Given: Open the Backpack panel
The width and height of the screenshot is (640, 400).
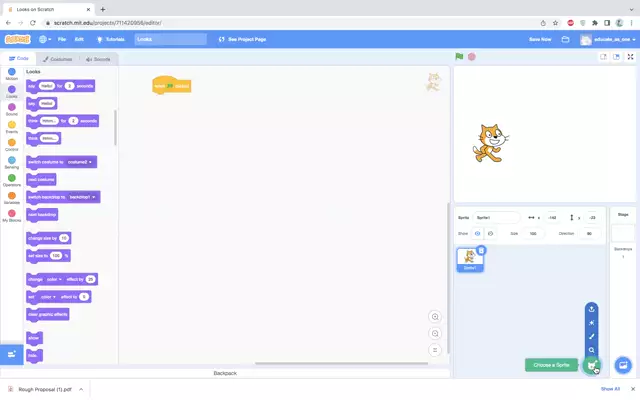Looking at the screenshot, I should pyautogui.click(x=225, y=373).
